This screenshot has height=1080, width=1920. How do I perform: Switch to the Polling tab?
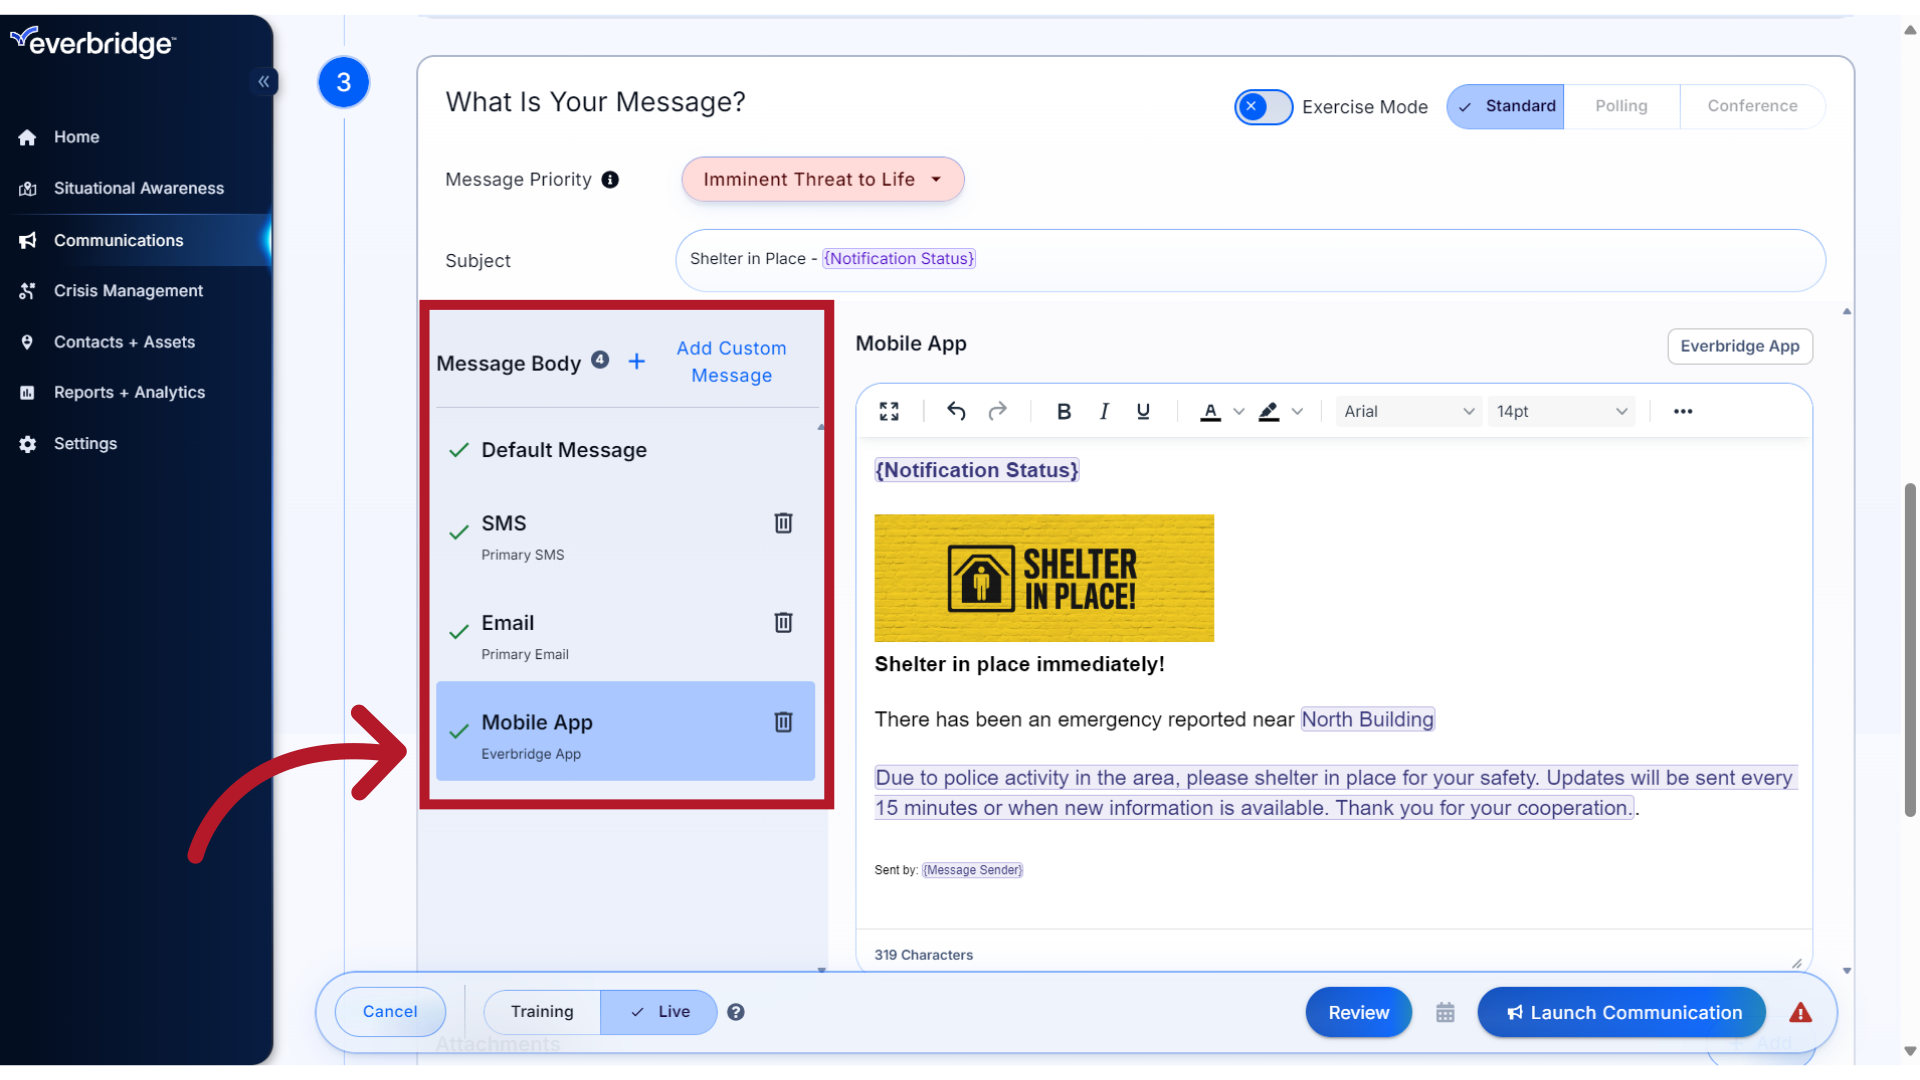(1621, 106)
